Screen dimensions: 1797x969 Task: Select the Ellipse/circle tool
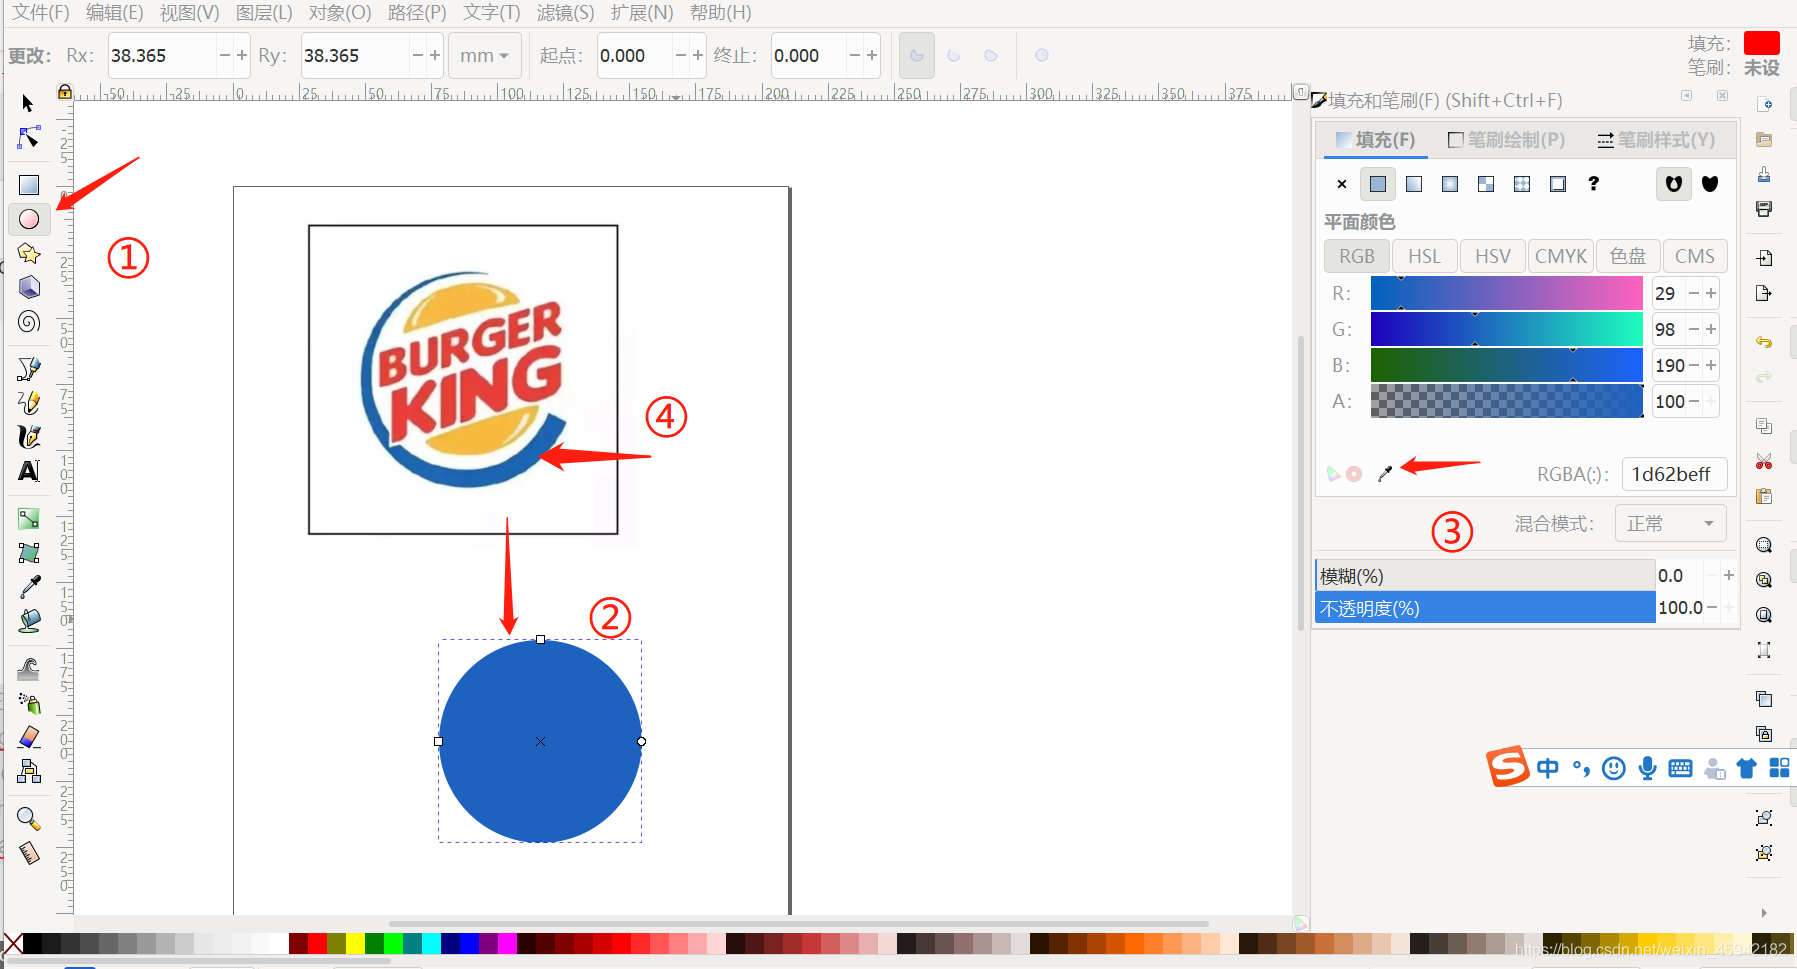pyautogui.click(x=29, y=219)
